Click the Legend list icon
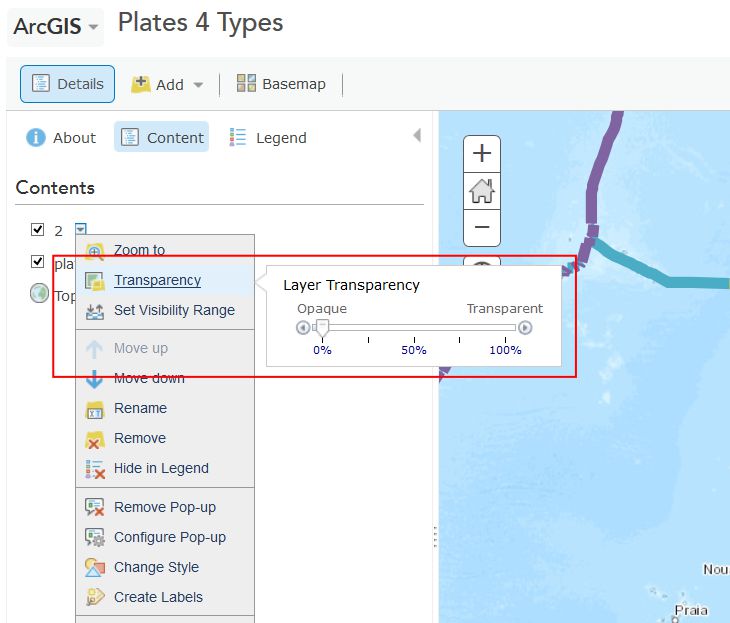The image size is (730, 623). pos(237,137)
